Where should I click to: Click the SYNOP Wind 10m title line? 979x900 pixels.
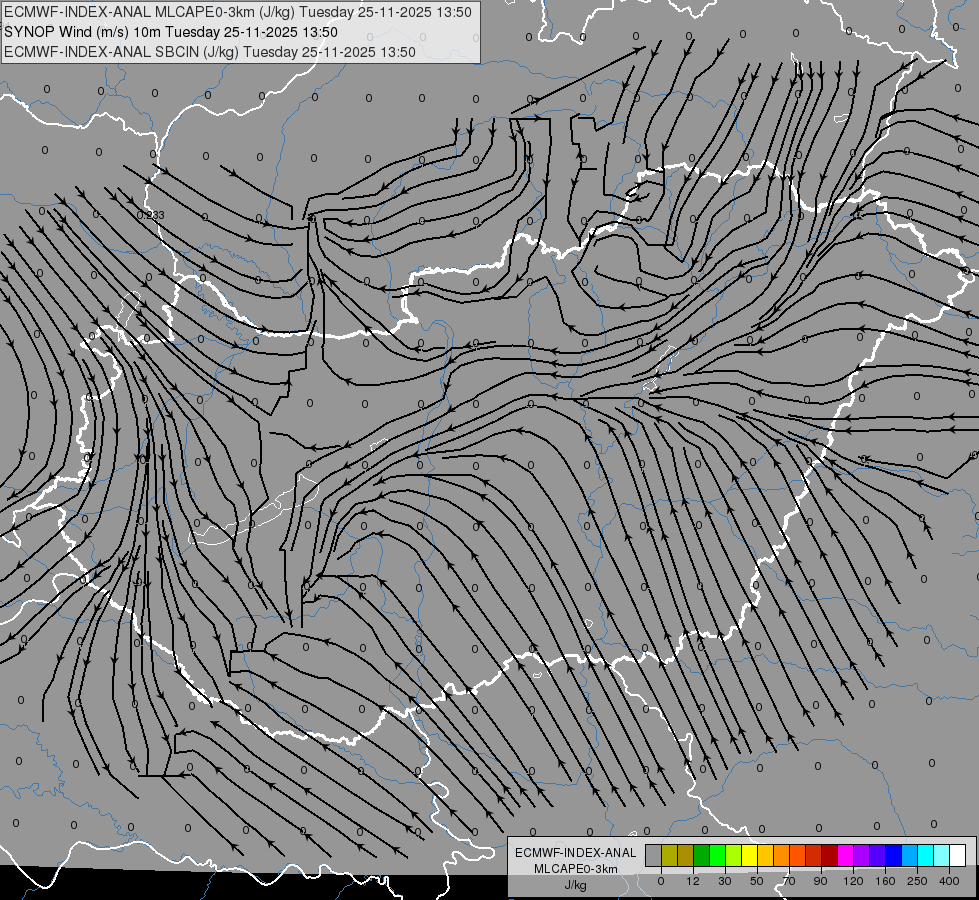point(171,32)
